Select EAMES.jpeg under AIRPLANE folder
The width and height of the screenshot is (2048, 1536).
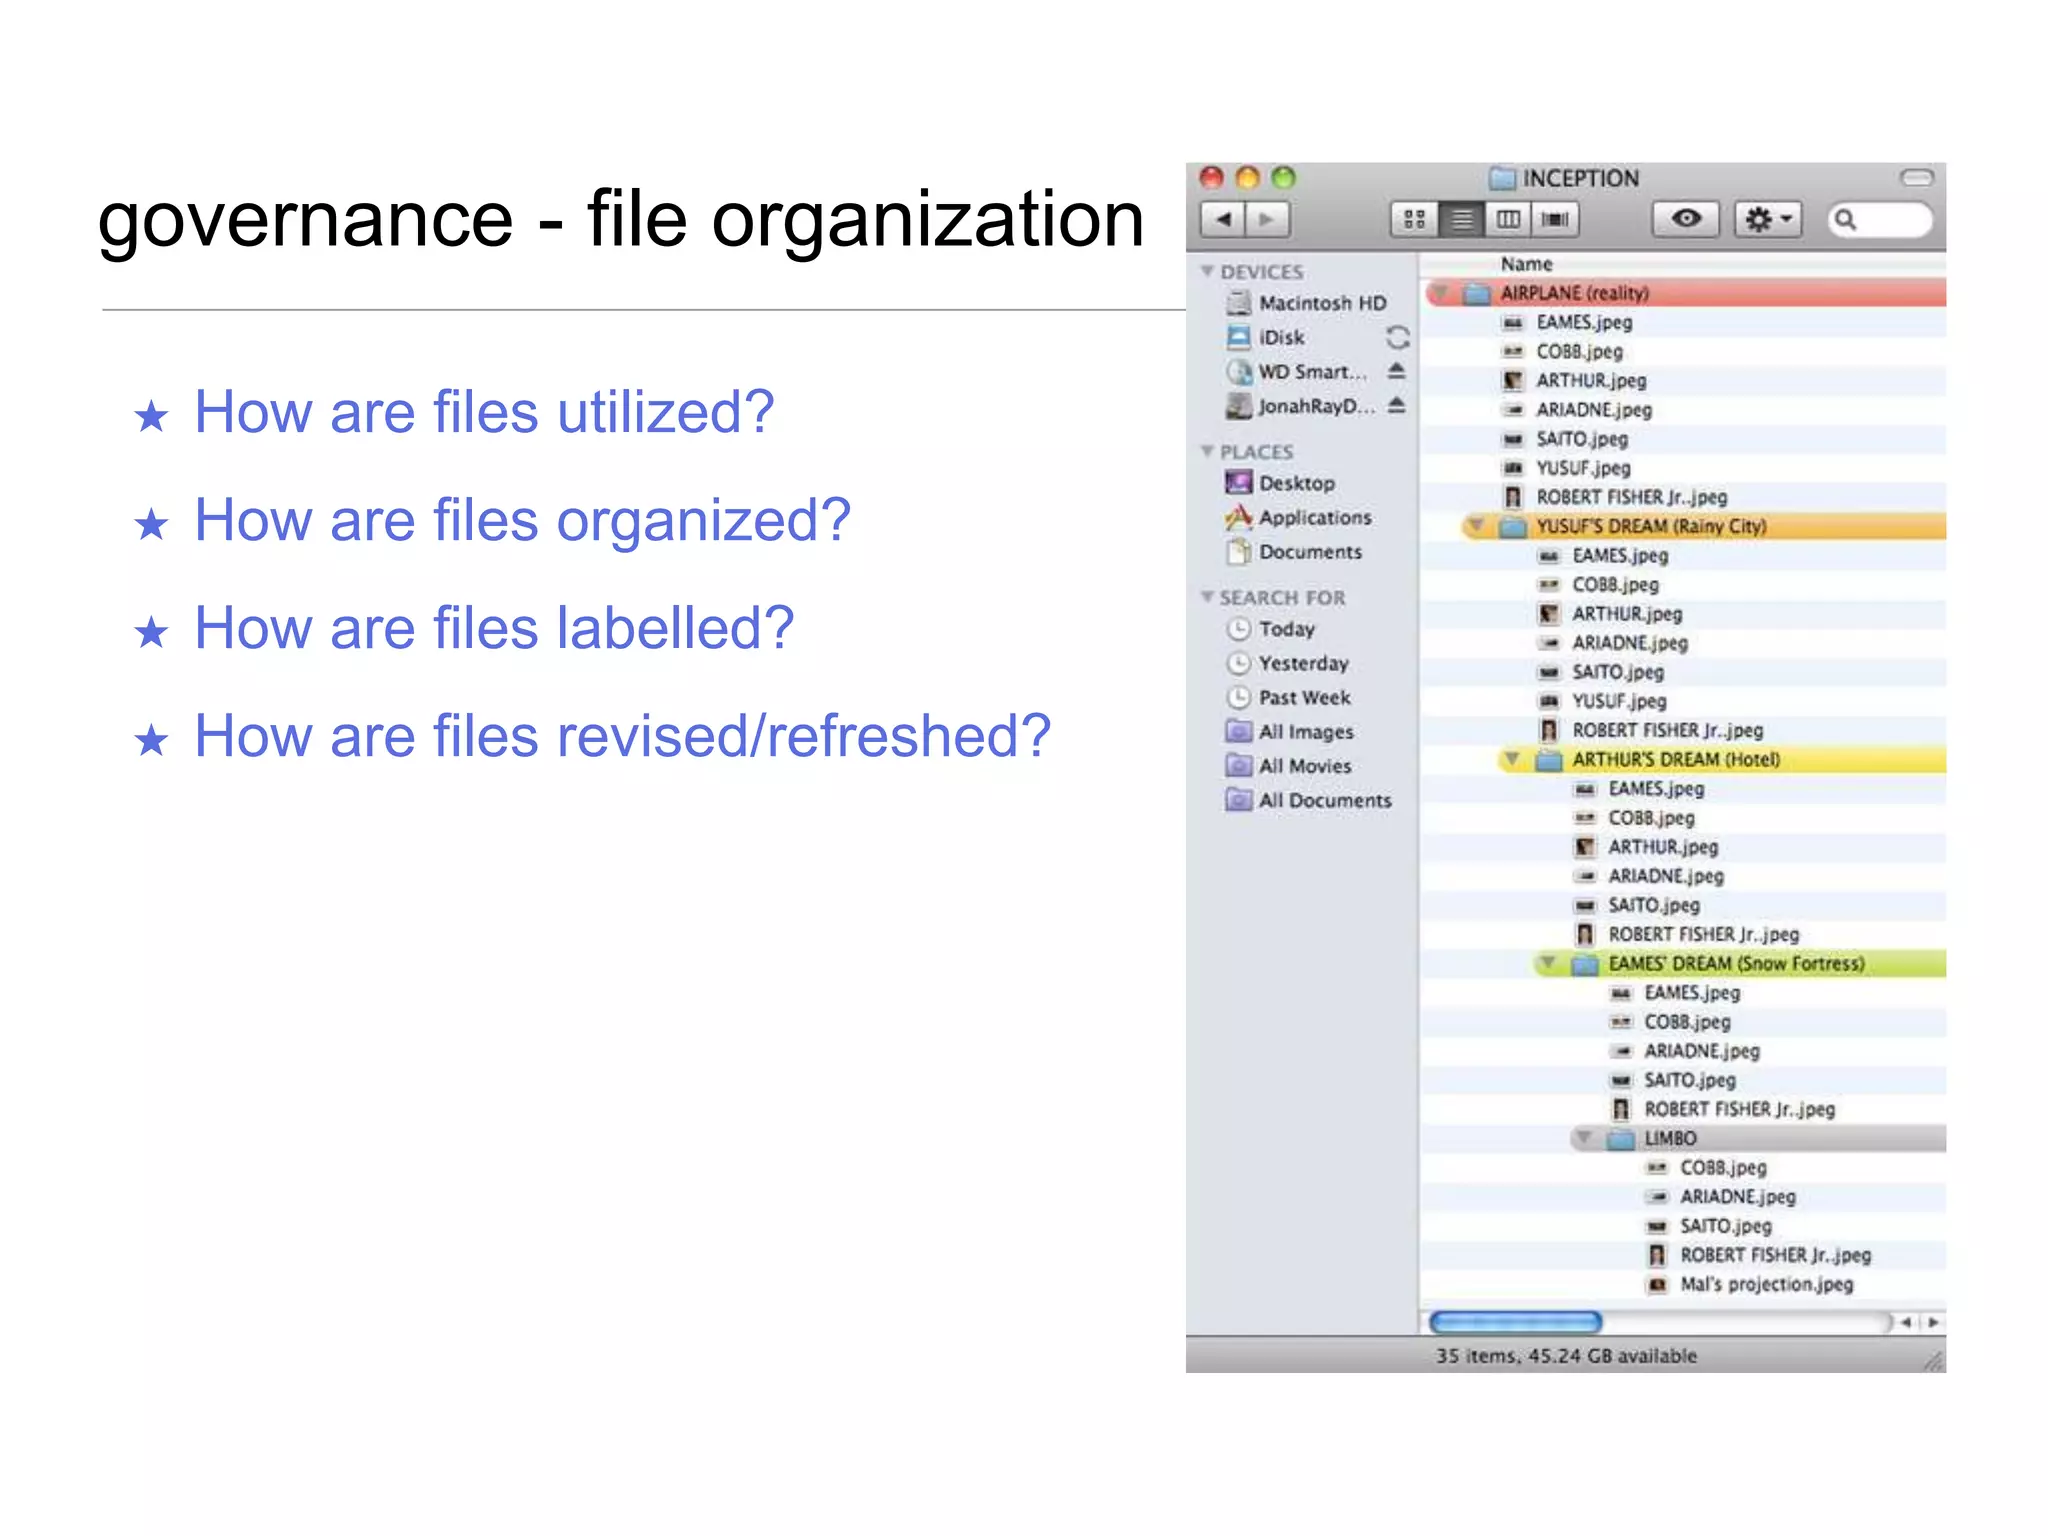(1567, 322)
